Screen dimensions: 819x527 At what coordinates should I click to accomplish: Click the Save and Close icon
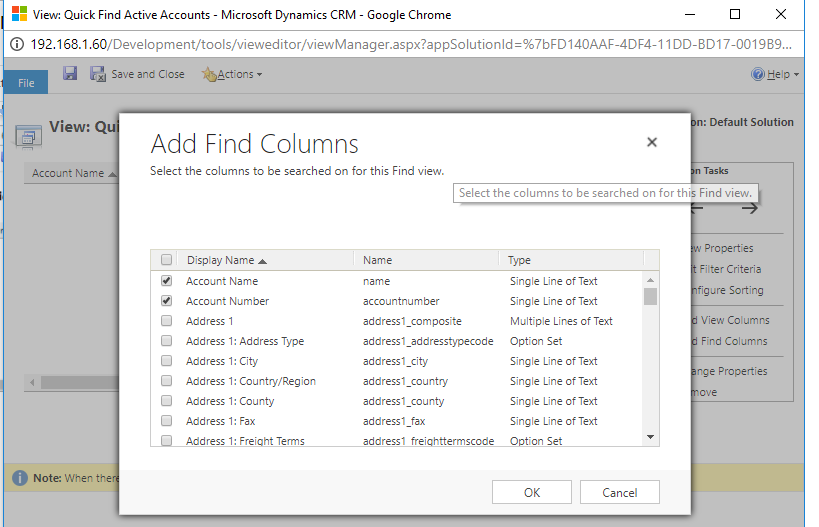click(98, 74)
